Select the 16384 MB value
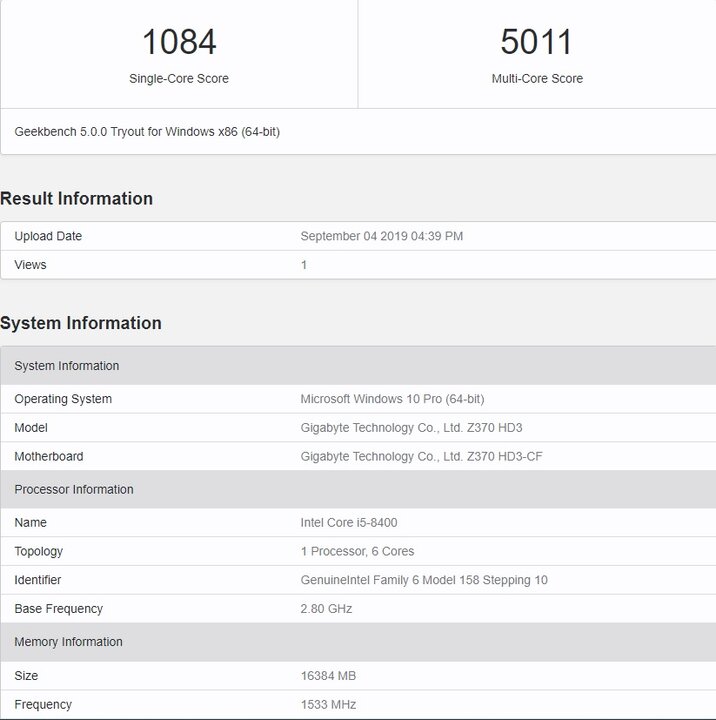Screen dimensions: 716x720 328,675
